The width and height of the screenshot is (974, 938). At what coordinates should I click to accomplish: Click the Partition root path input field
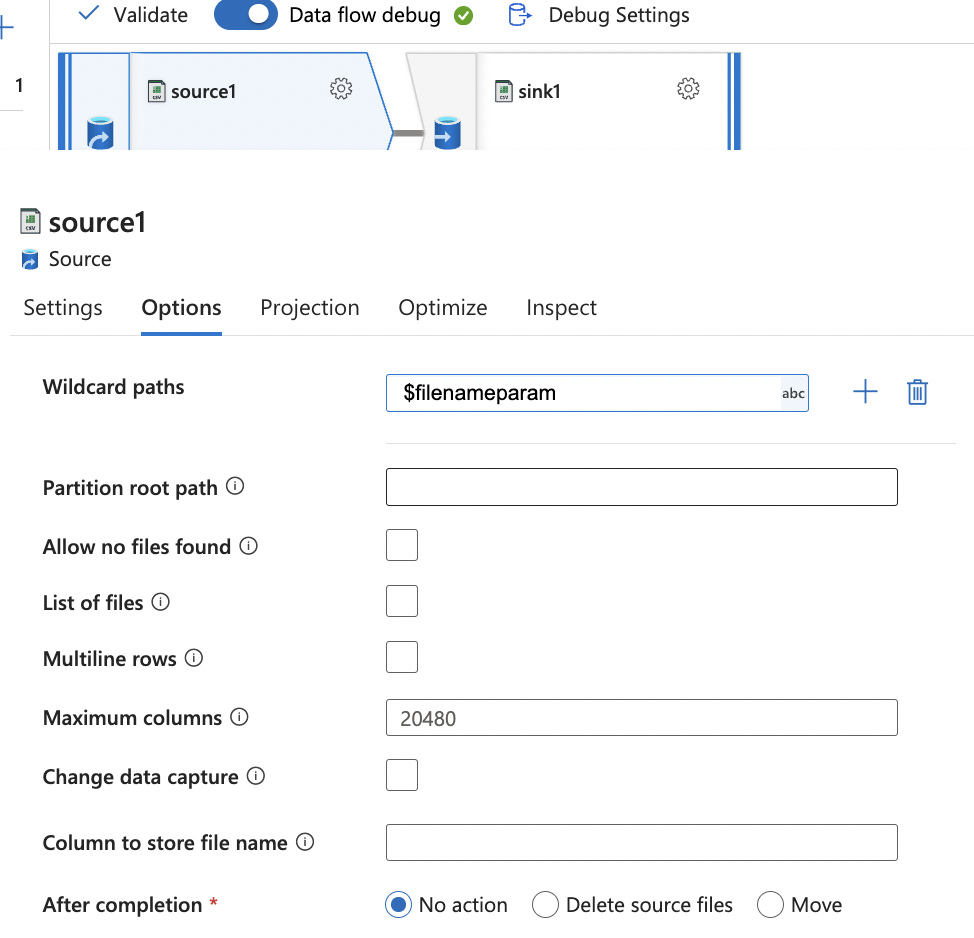(641, 487)
